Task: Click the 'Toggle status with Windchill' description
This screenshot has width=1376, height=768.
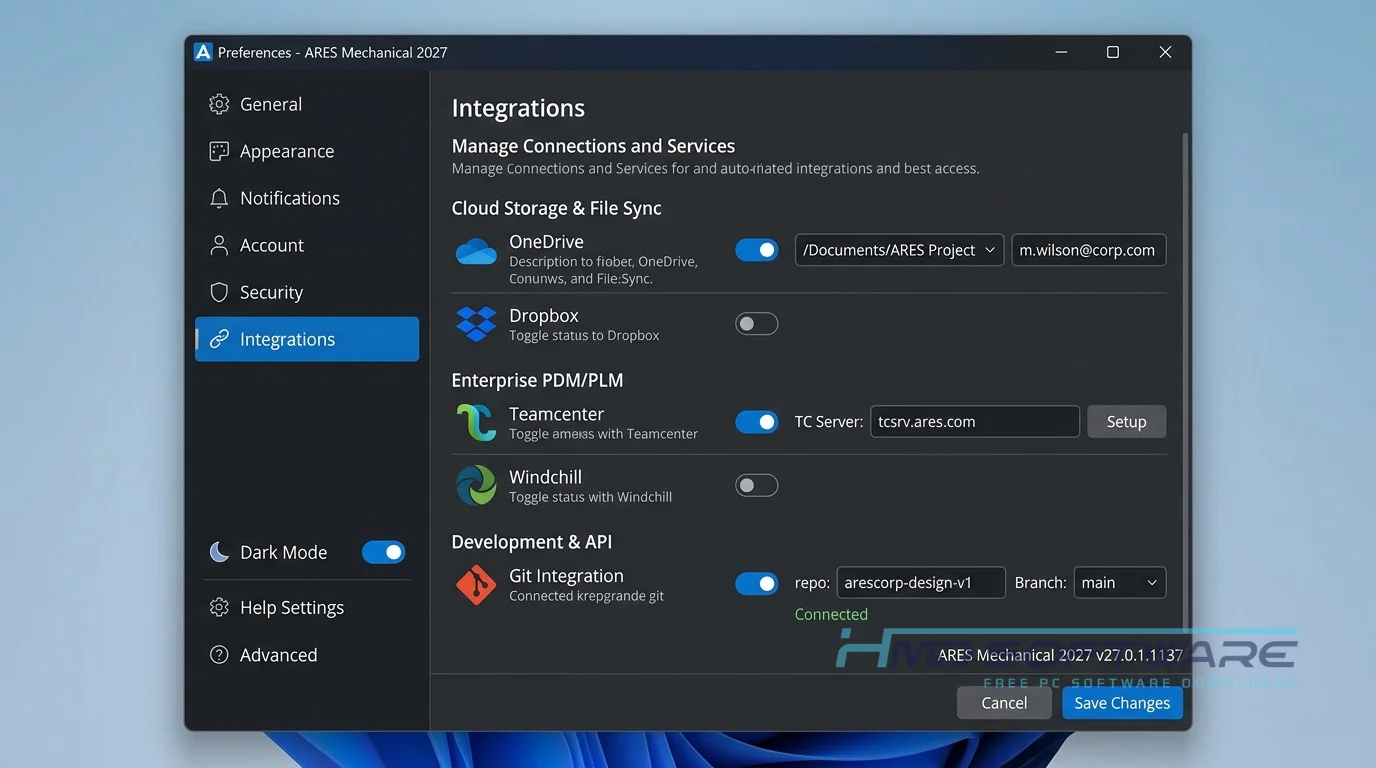Action: click(590, 497)
